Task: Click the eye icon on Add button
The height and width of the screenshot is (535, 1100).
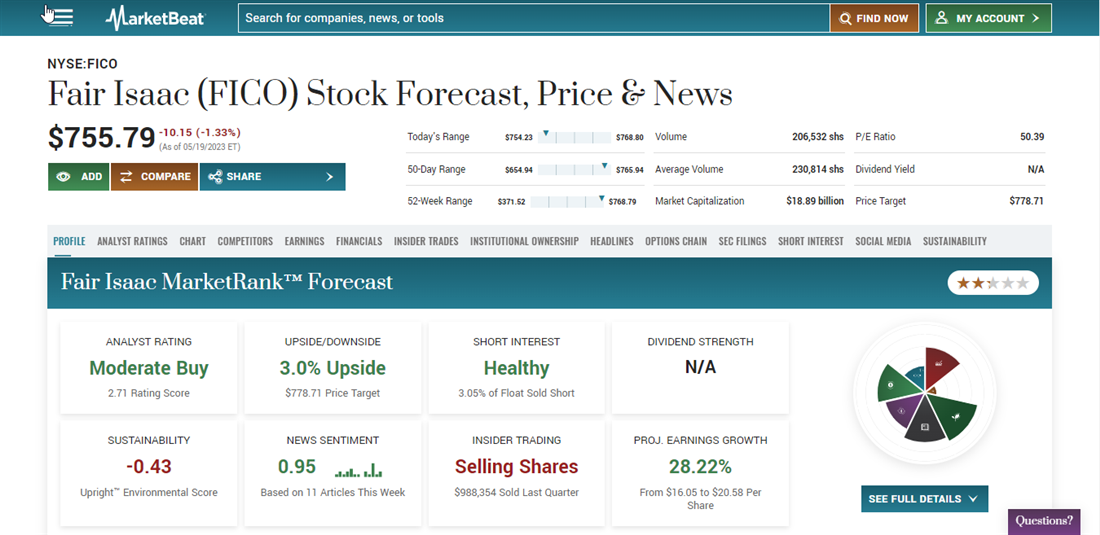Action: (63, 177)
